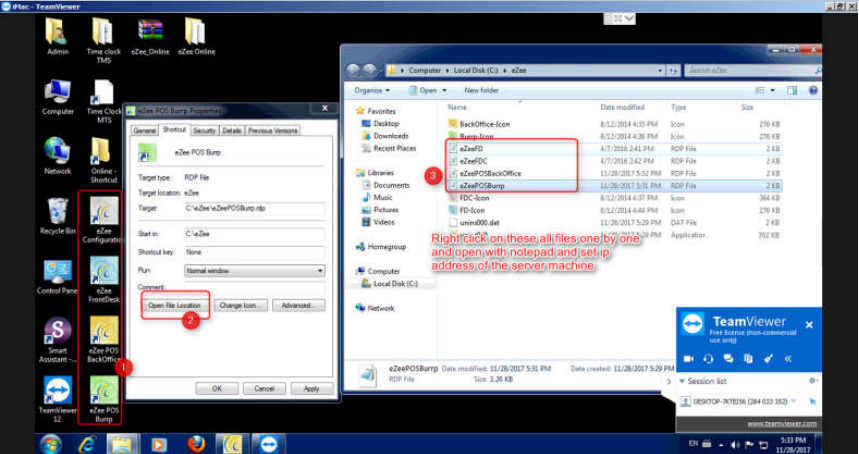859x454 pixels.
Task: Click the video camera icon in TeamViewer panel
Action: [x=689, y=359]
